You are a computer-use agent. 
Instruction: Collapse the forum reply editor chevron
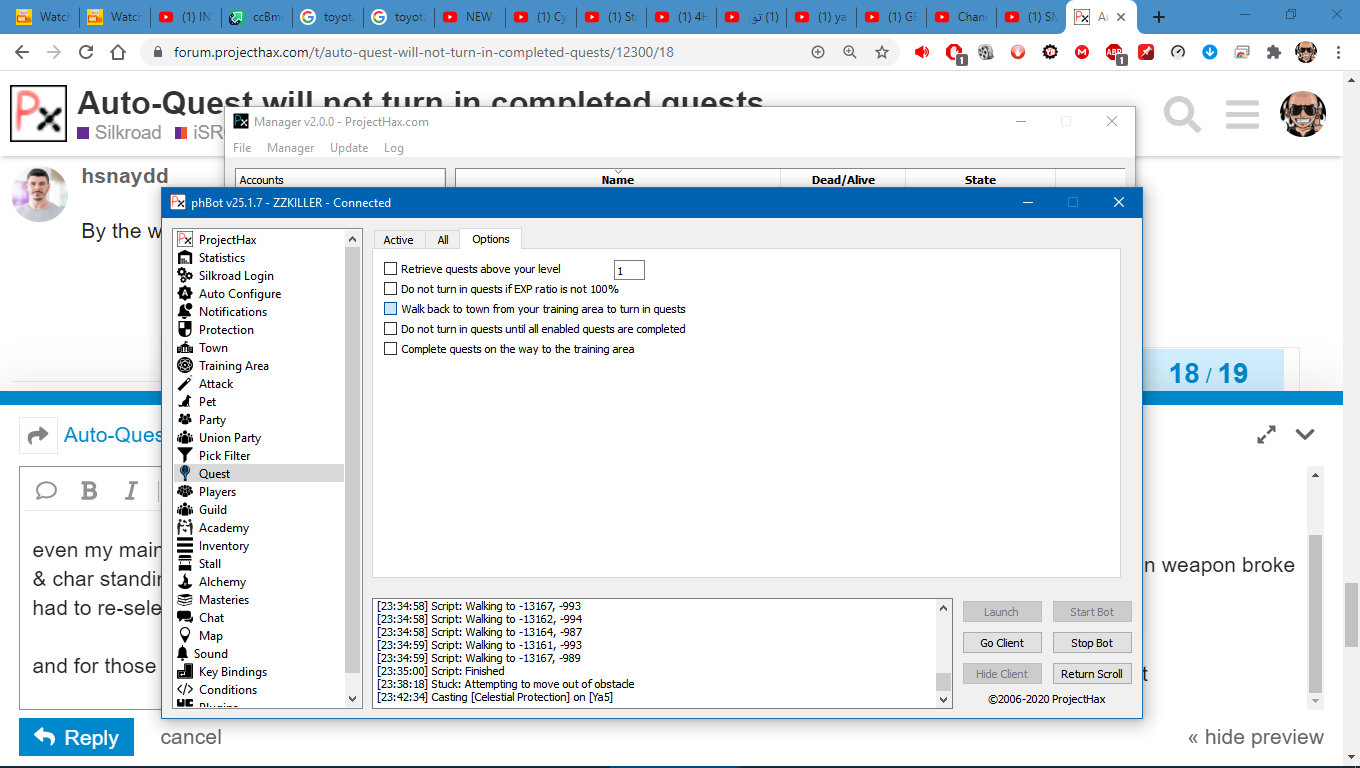[x=1305, y=435]
